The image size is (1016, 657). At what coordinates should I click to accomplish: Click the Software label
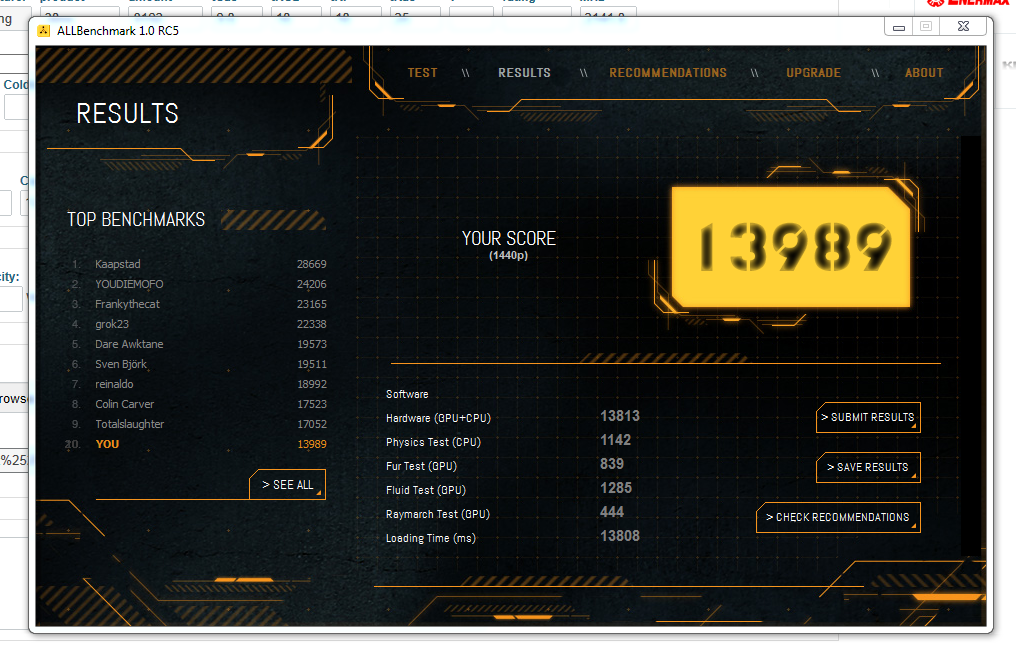(407, 394)
